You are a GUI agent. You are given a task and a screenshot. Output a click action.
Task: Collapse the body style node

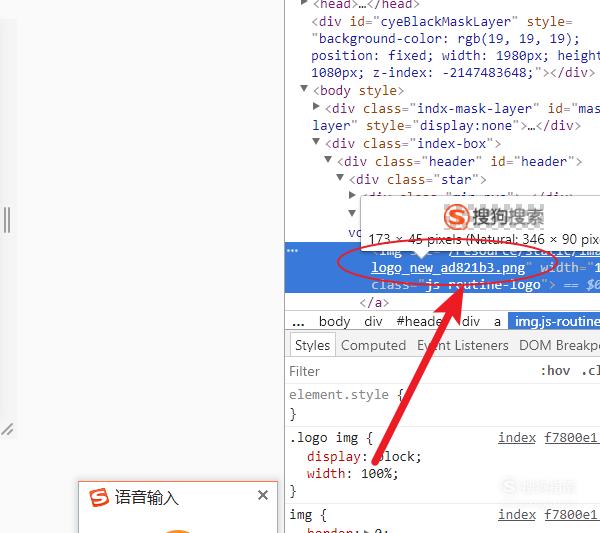(304, 89)
